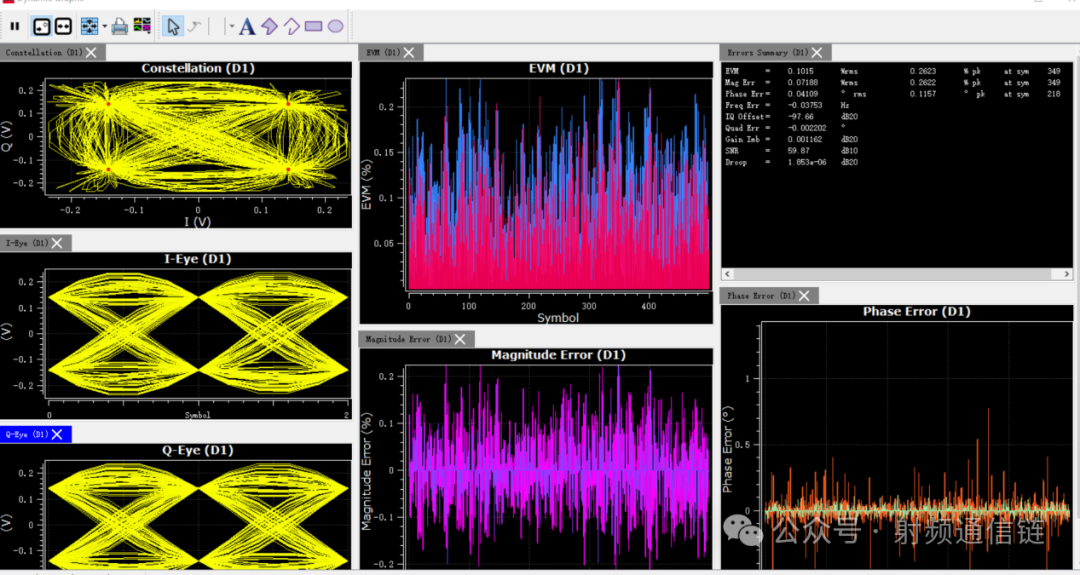Click the first square arrow toolbar icon
Screen dimensions: 1080x575
pyautogui.click(x=42, y=26)
